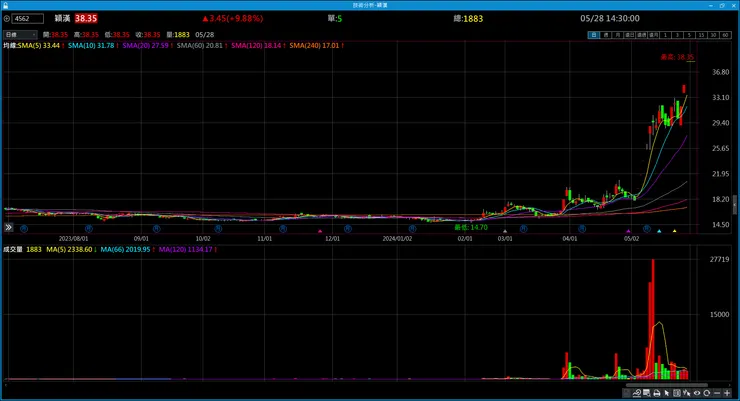Zoom in the chart with plus icon

tap(727, 393)
